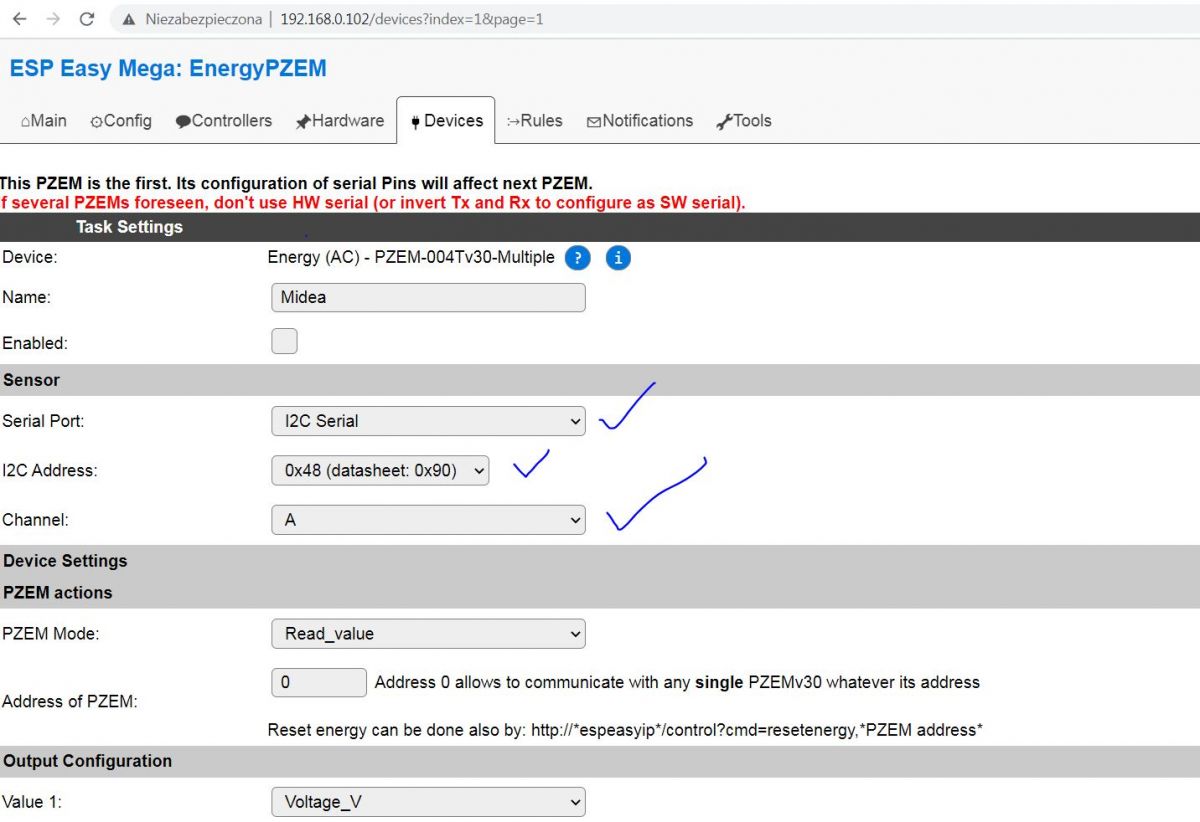Click the browser address bar URL
Image resolution: width=1200 pixels, height=822 pixels.
(x=411, y=19)
